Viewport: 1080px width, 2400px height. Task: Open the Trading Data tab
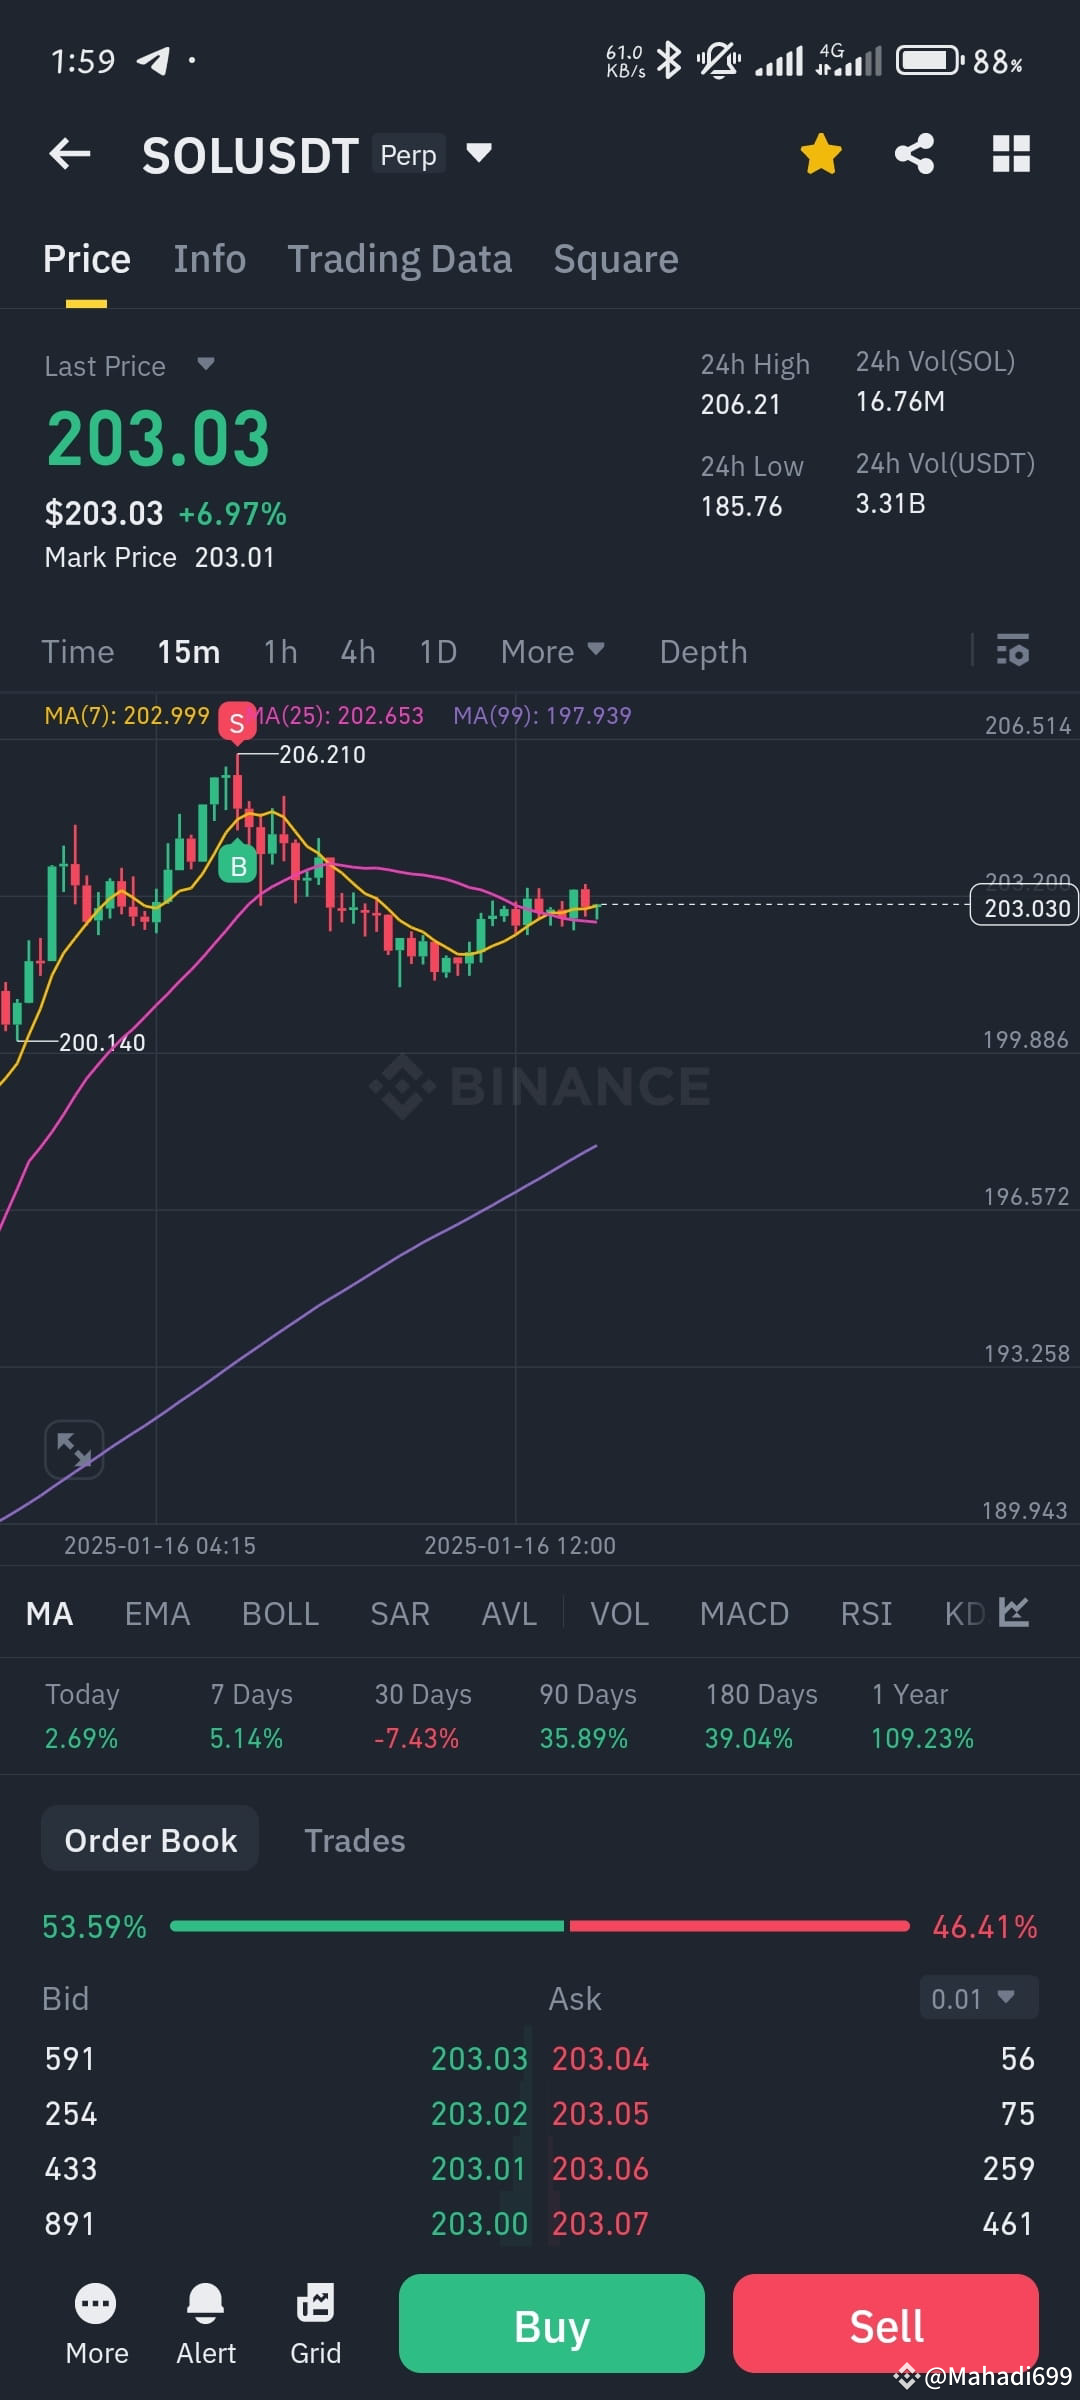click(400, 259)
